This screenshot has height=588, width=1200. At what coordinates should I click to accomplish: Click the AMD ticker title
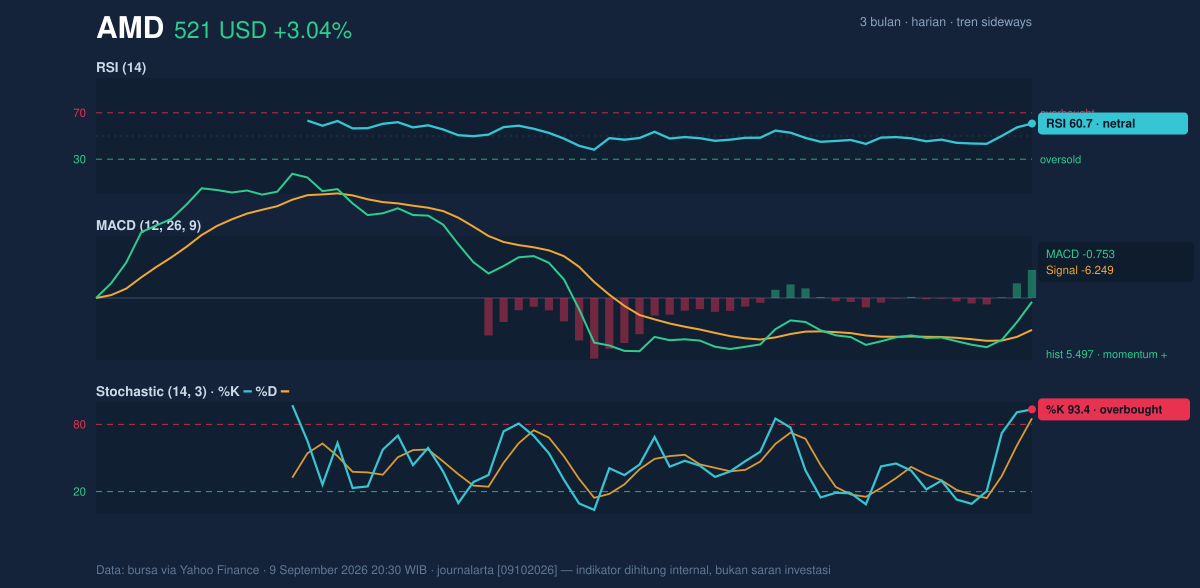click(130, 28)
